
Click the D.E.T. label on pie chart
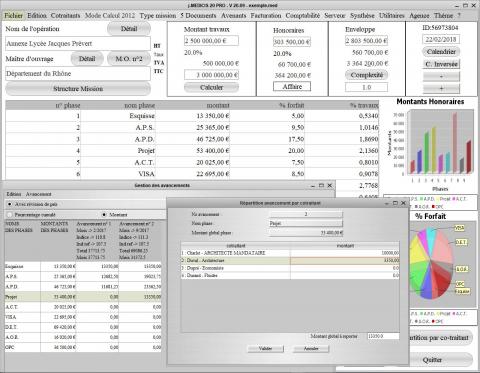pos(461,242)
